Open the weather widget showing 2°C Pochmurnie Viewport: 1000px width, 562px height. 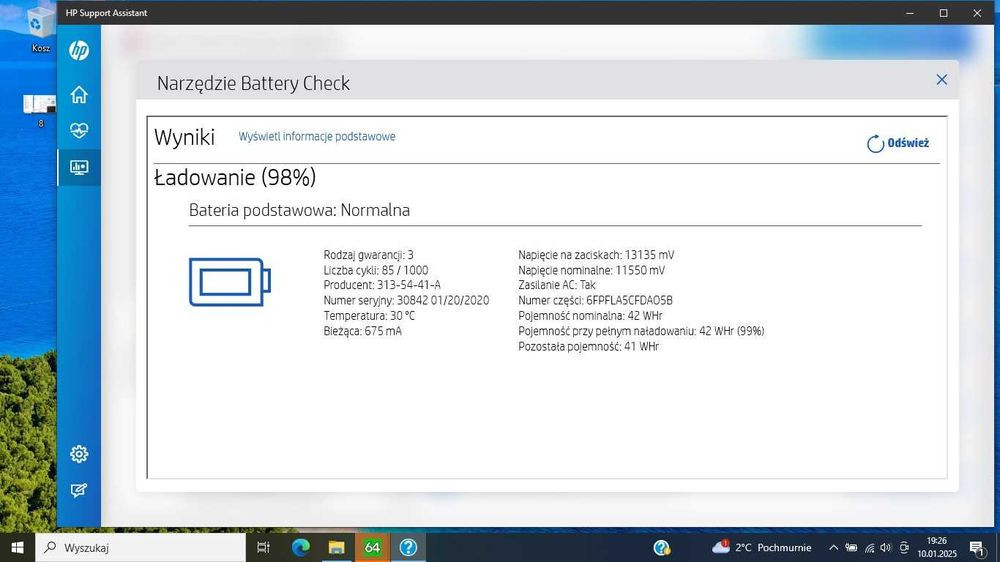click(761, 547)
